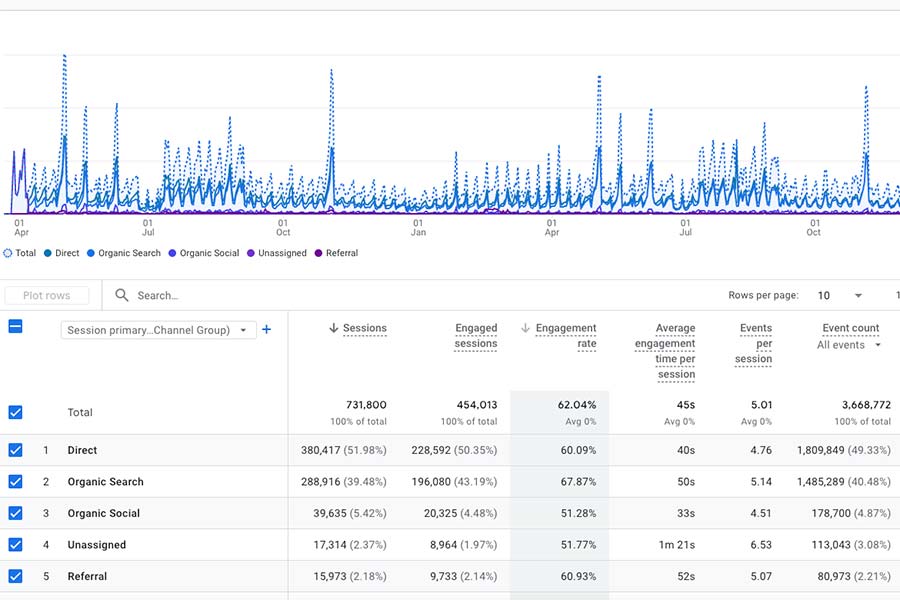Click the dotted Total legend circle
The image size is (900, 600).
(8, 253)
